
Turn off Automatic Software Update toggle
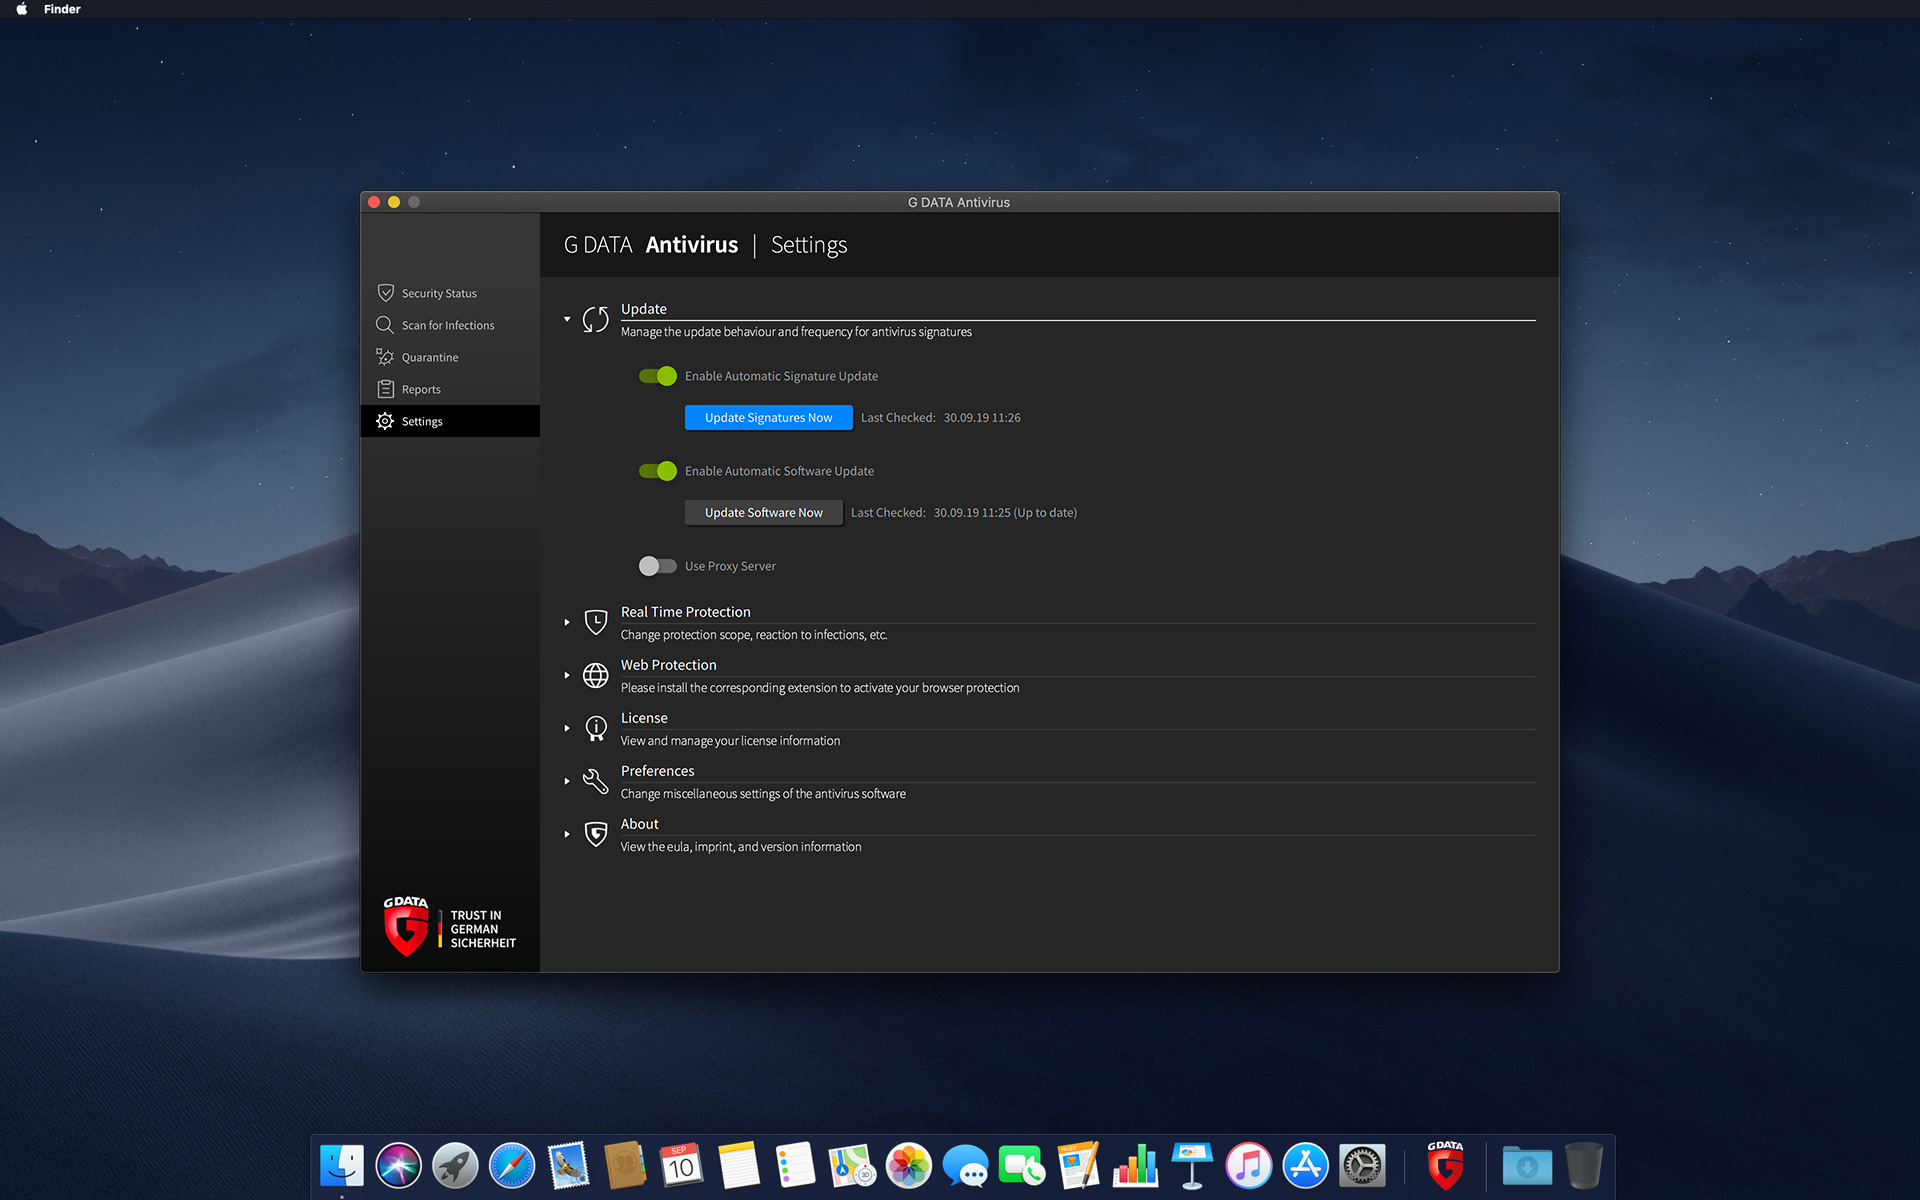tap(658, 471)
